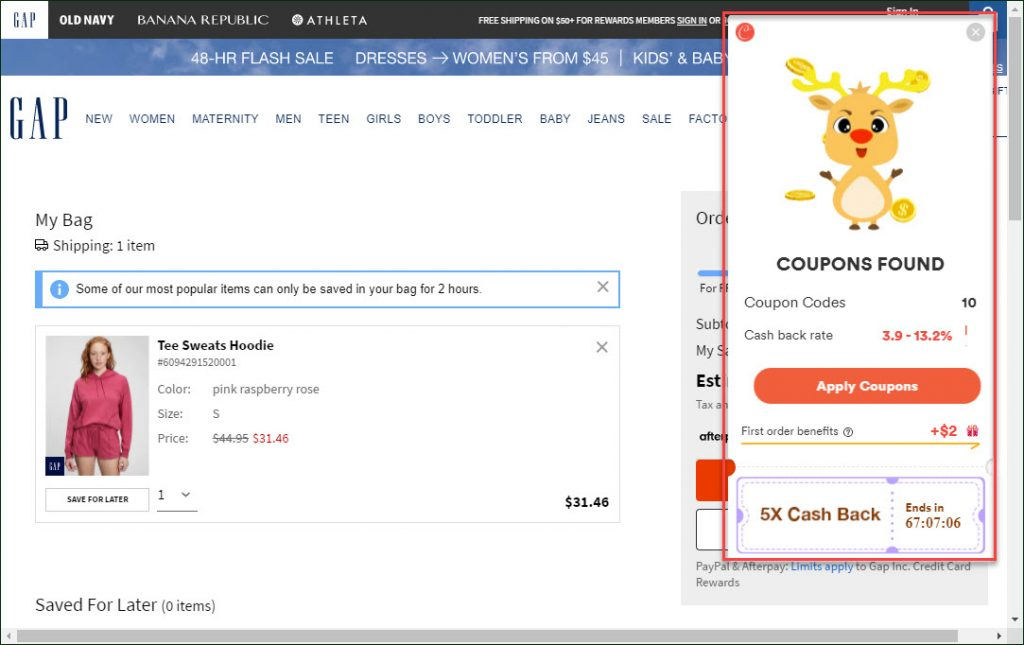Select the Gap brand tab in top bar

[x=24, y=20]
